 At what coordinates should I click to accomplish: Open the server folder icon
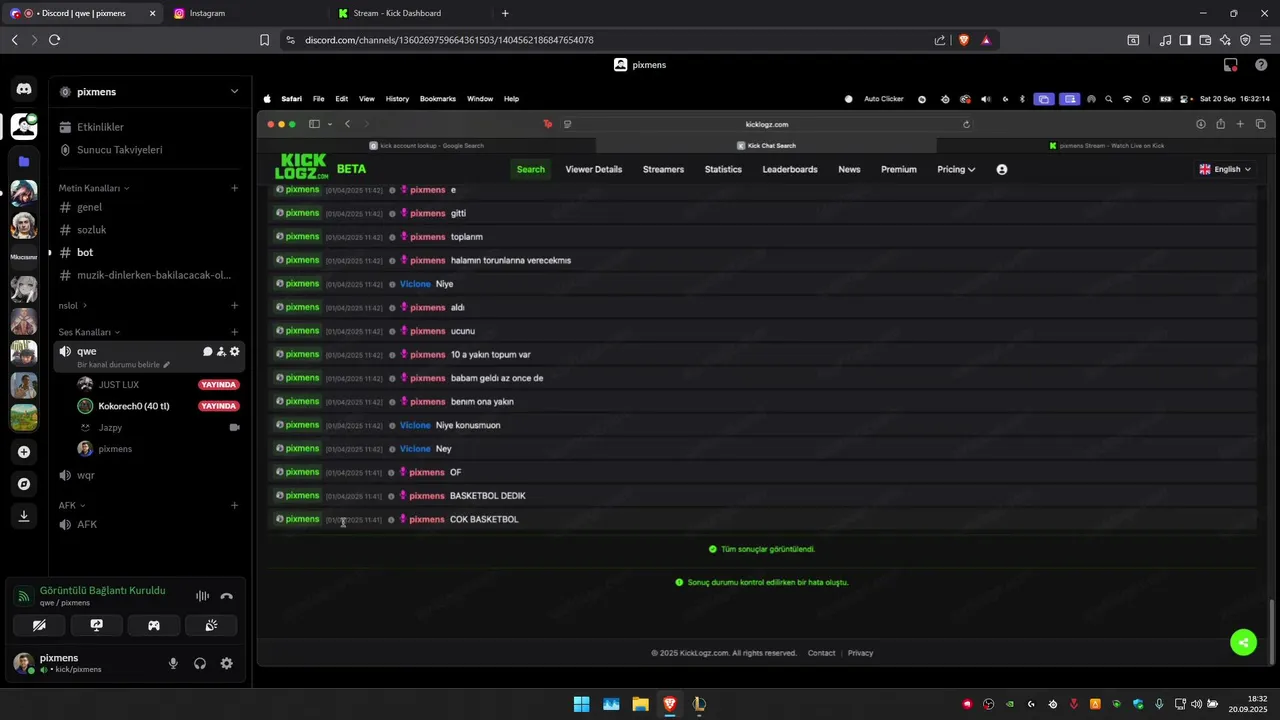point(24,161)
